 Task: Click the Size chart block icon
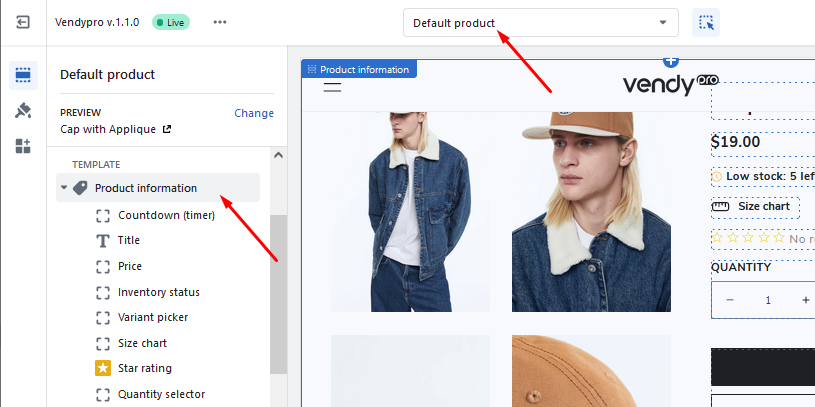tap(103, 343)
